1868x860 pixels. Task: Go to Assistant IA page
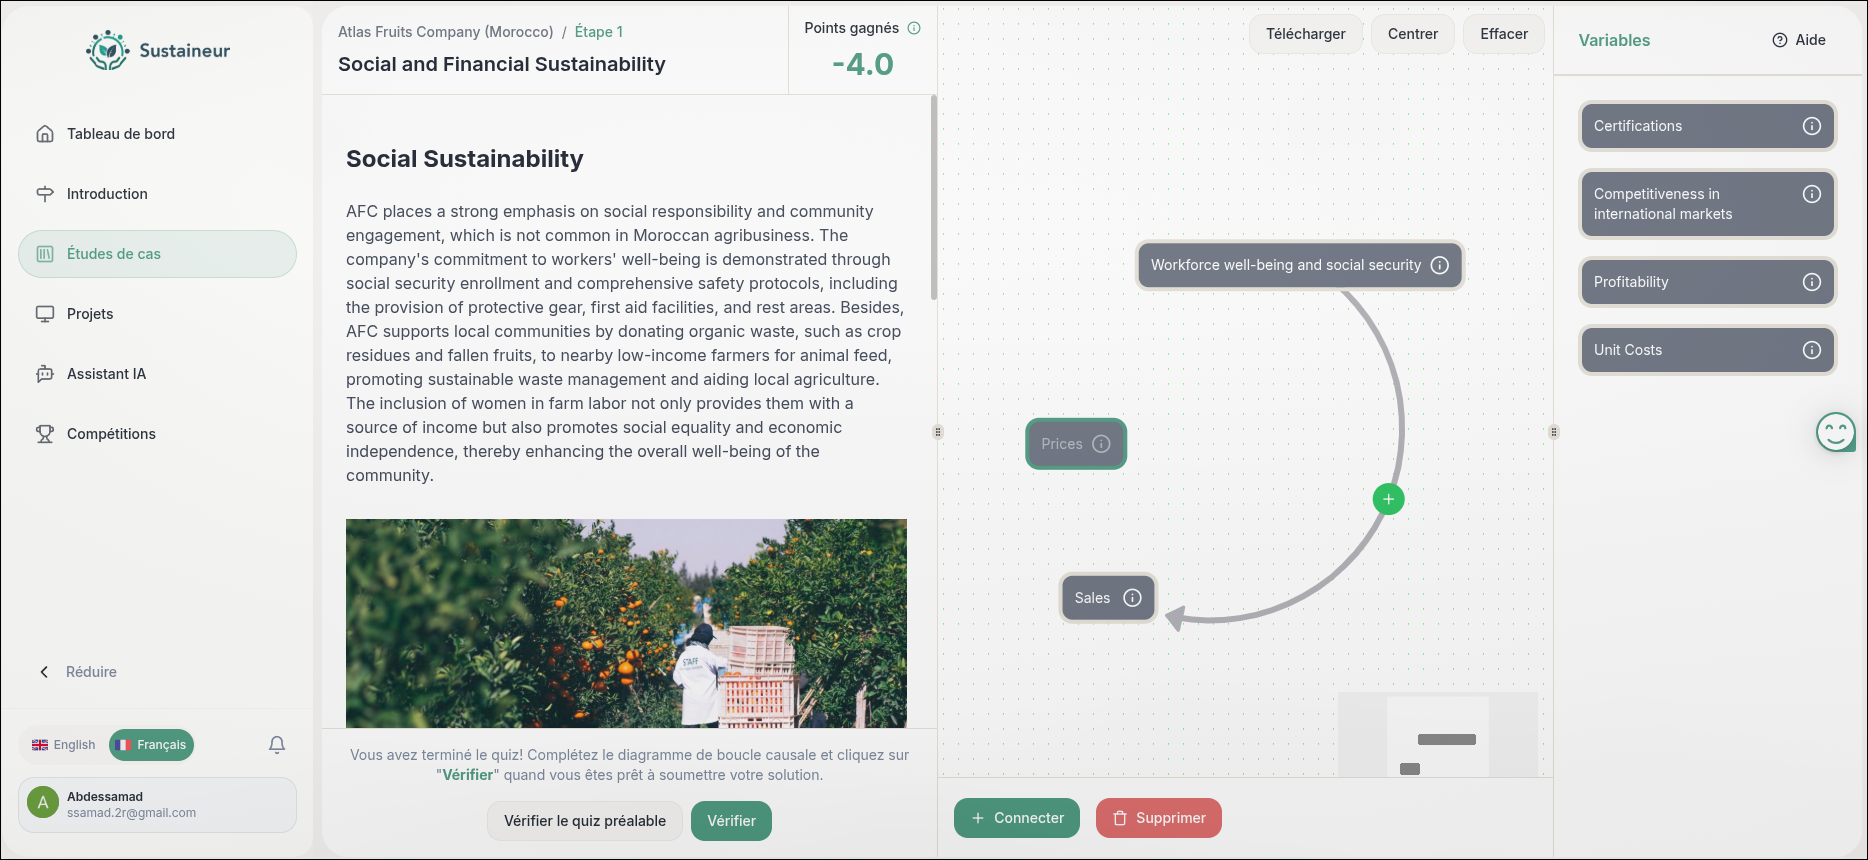(x=106, y=374)
